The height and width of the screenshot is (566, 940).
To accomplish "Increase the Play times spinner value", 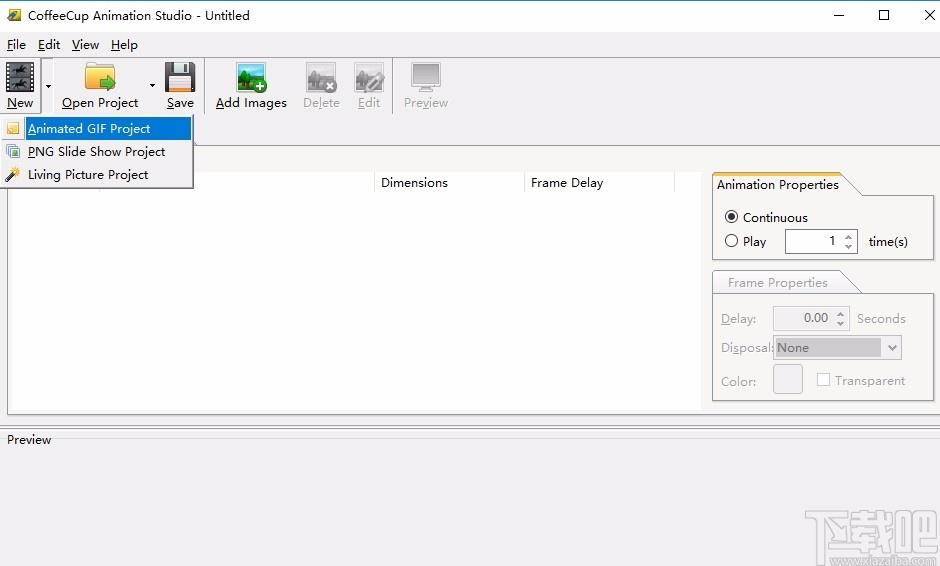I will [848, 237].
